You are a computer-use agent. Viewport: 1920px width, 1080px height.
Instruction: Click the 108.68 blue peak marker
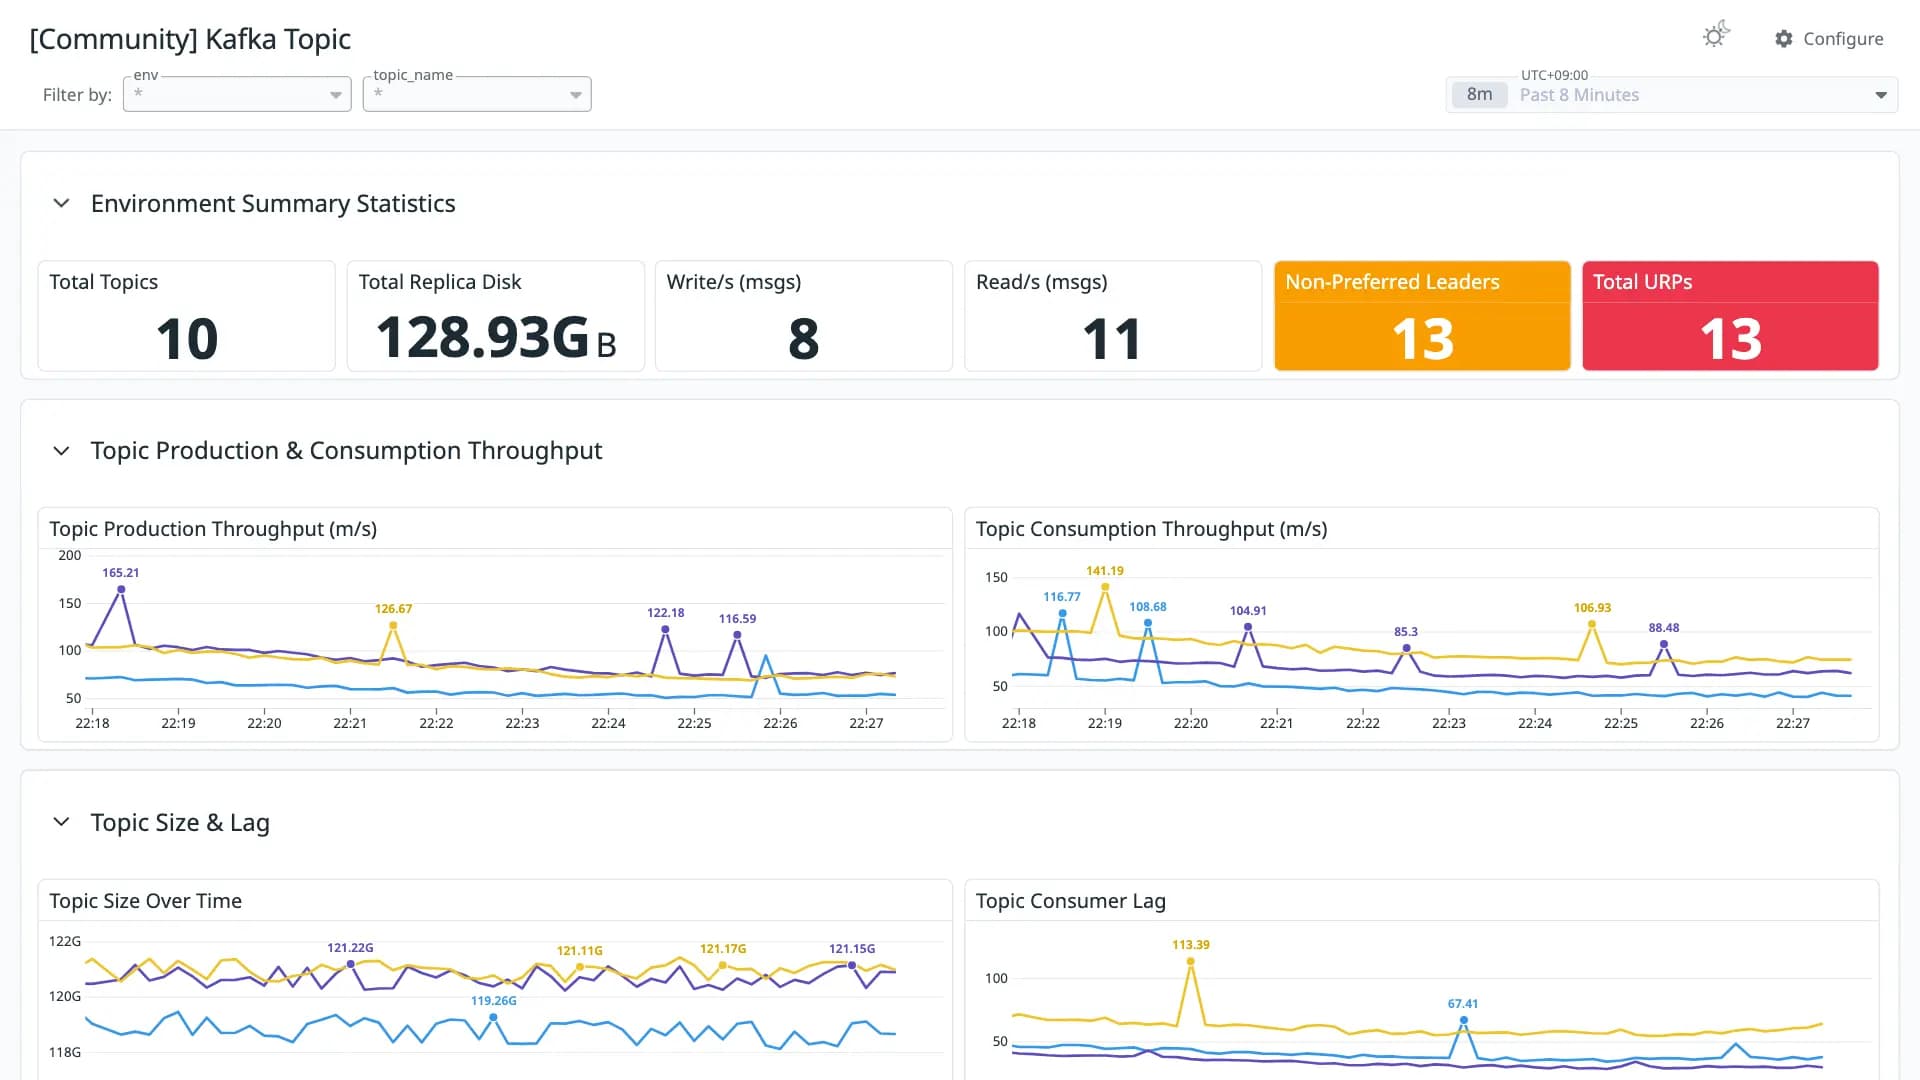click(1148, 623)
